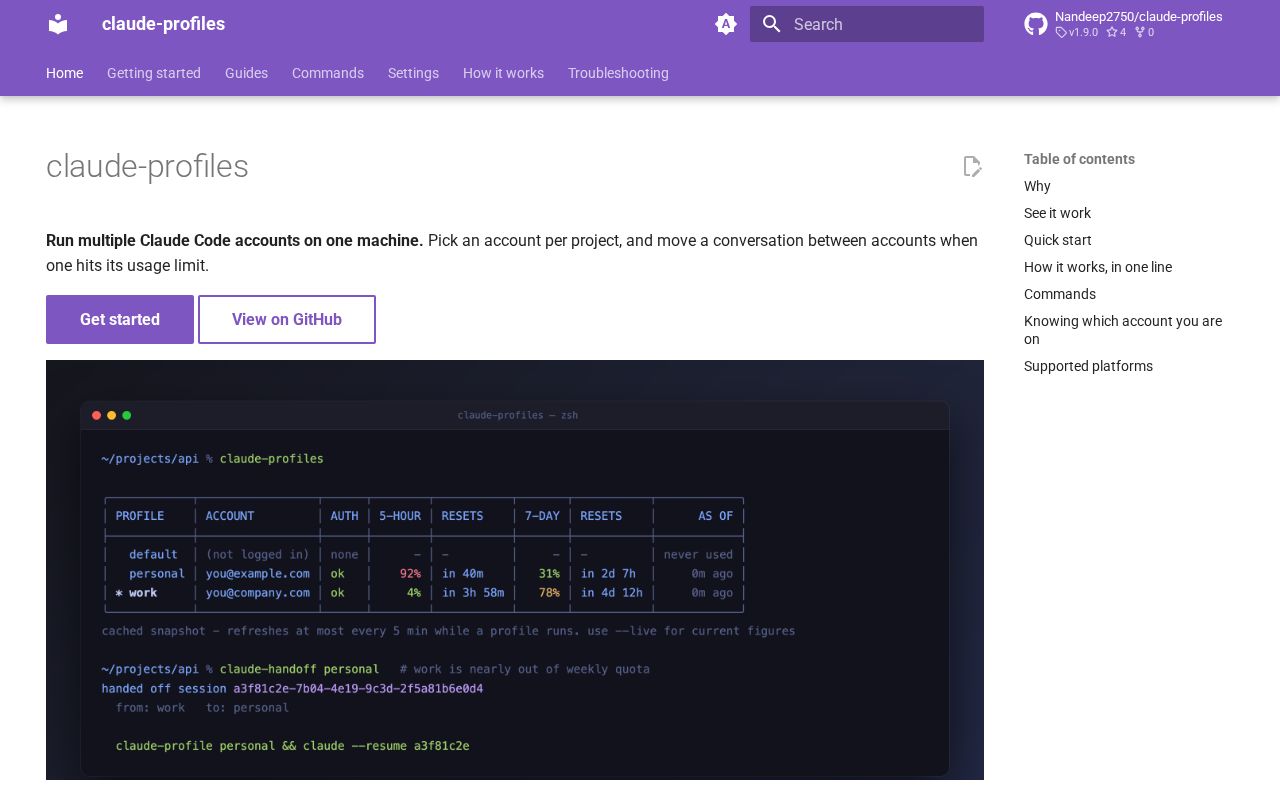The image size is (1280, 800).
Task: Click the stars count icon
Action: click(1111, 32)
